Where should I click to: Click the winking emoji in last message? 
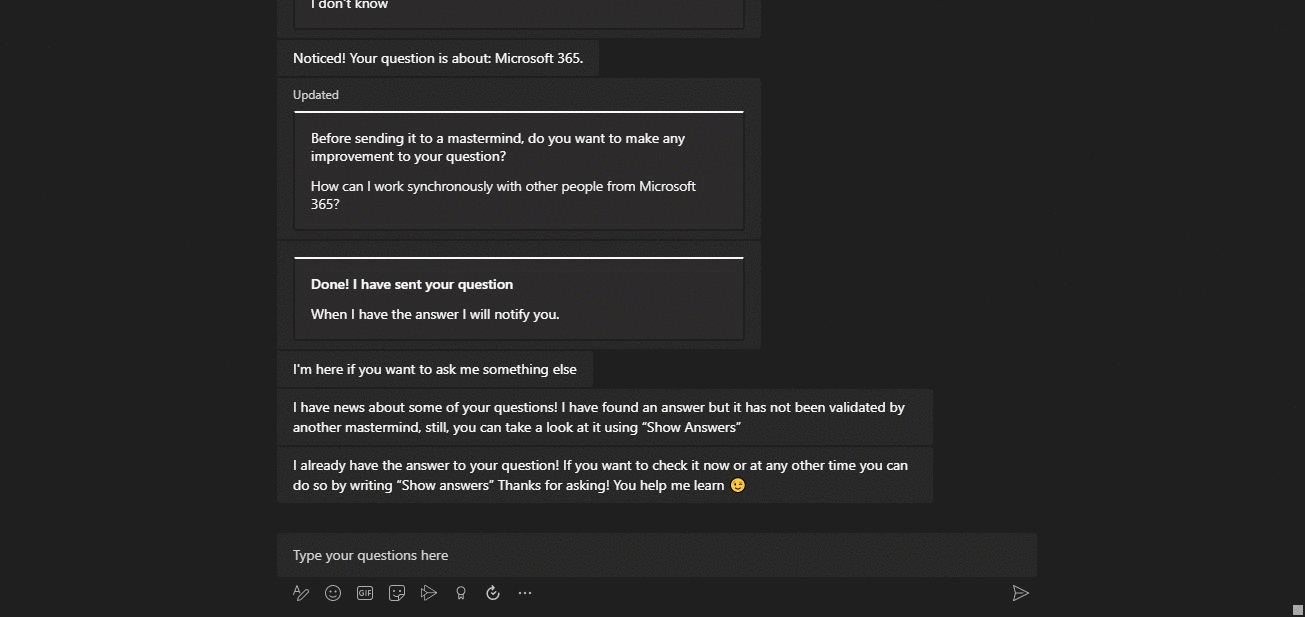738,485
